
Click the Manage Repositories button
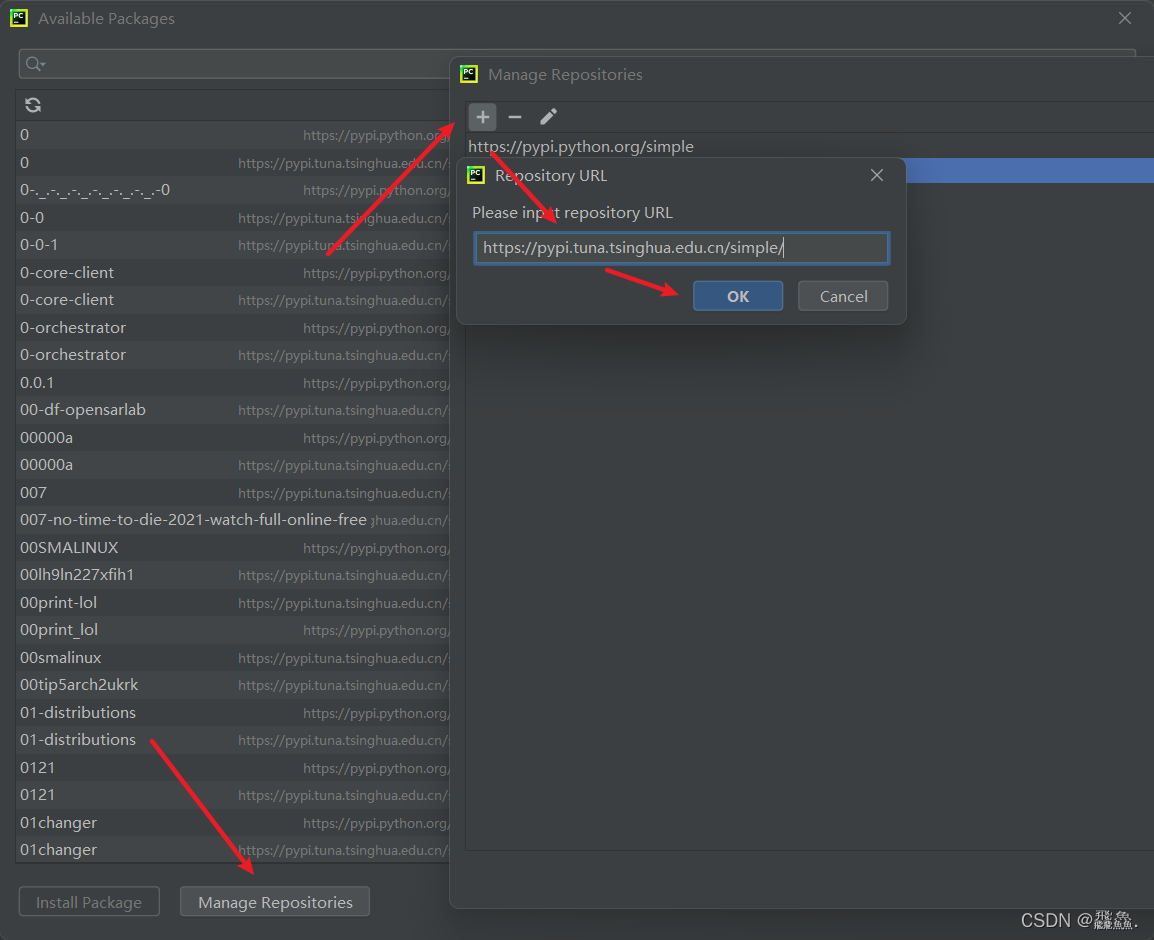click(x=275, y=902)
